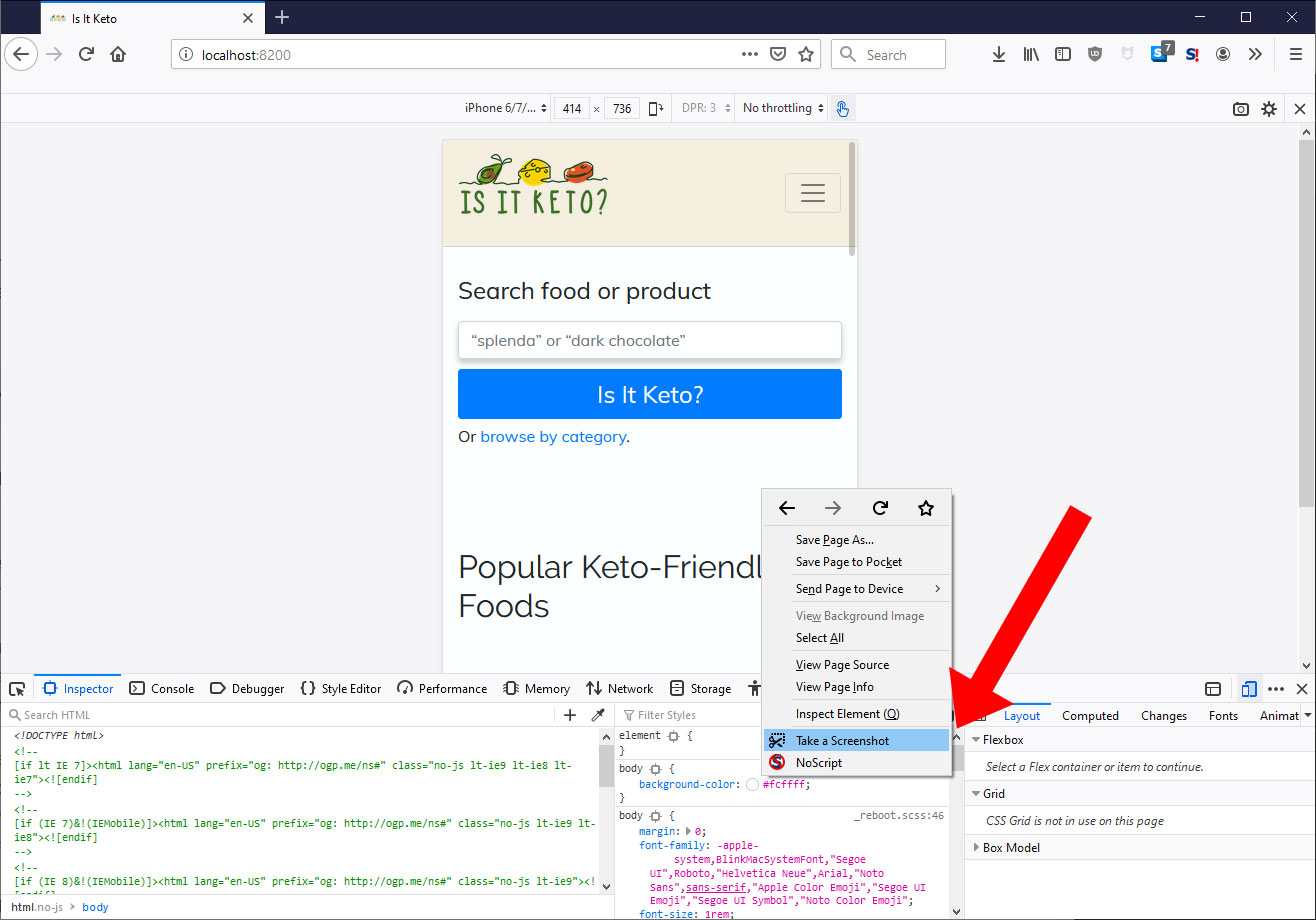Reload page from the context menu

880,508
